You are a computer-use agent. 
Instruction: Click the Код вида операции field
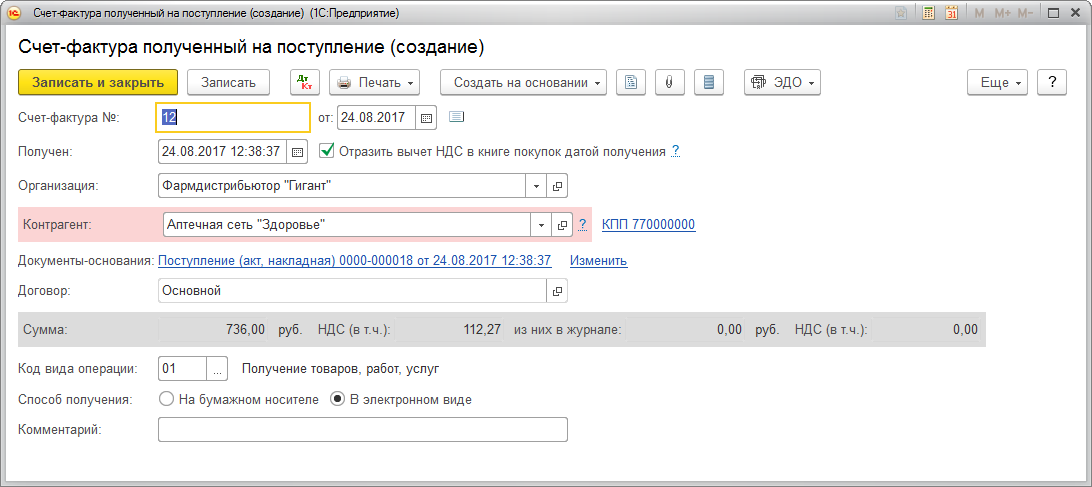tap(183, 369)
